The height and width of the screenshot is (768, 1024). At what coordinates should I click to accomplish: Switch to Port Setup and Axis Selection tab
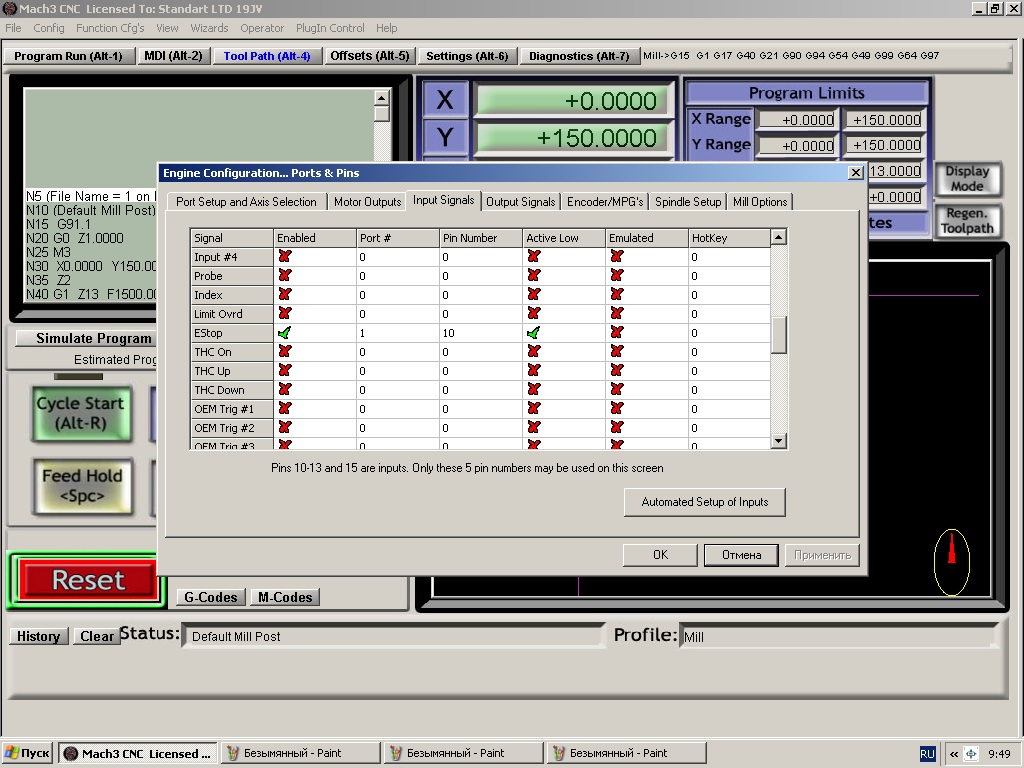[246, 202]
